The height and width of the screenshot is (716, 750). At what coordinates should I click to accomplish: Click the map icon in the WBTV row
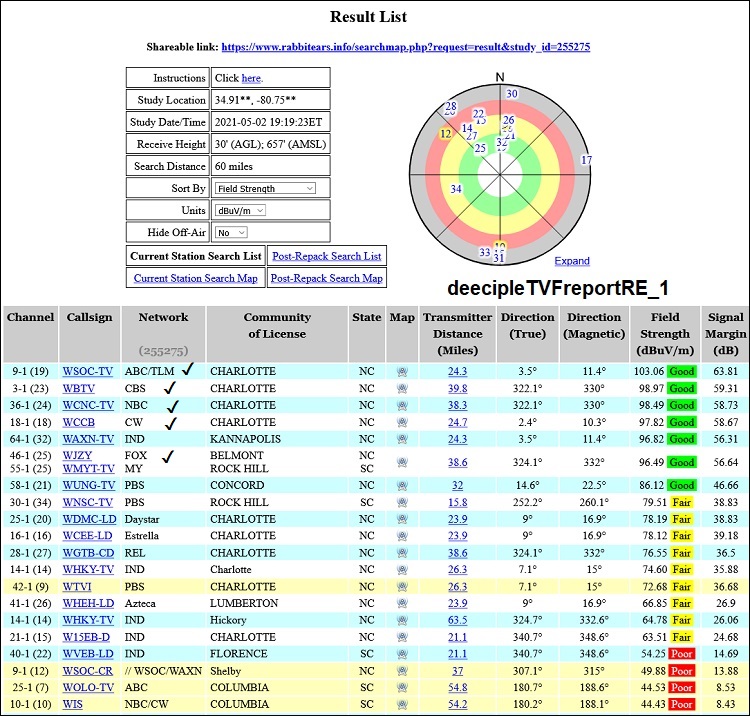[401, 388]
